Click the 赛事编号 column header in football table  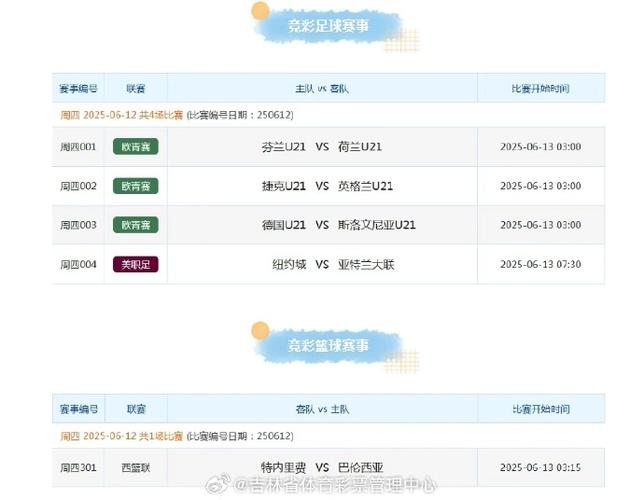[78, 88]
